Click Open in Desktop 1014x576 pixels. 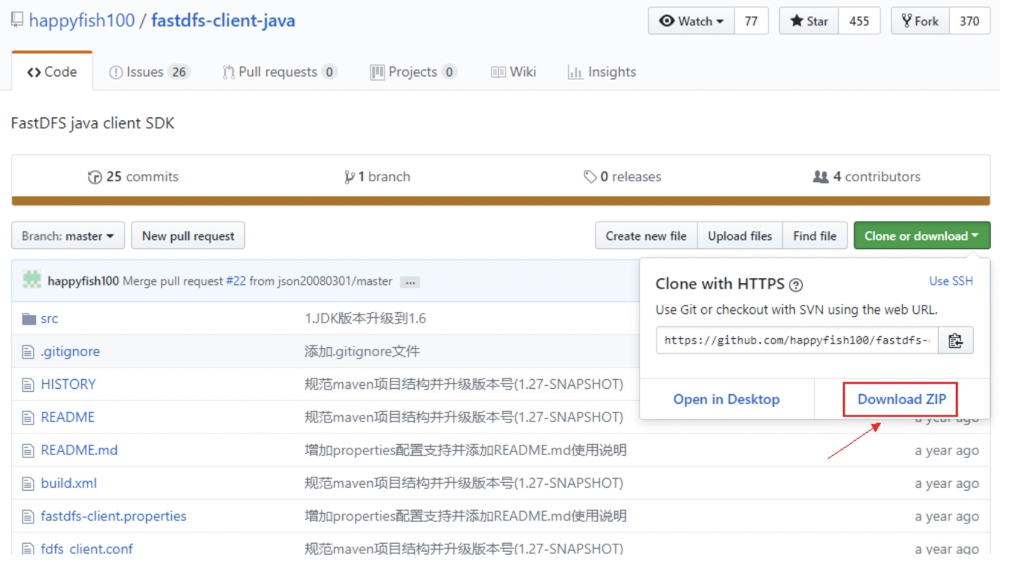(x=726, y=400)
